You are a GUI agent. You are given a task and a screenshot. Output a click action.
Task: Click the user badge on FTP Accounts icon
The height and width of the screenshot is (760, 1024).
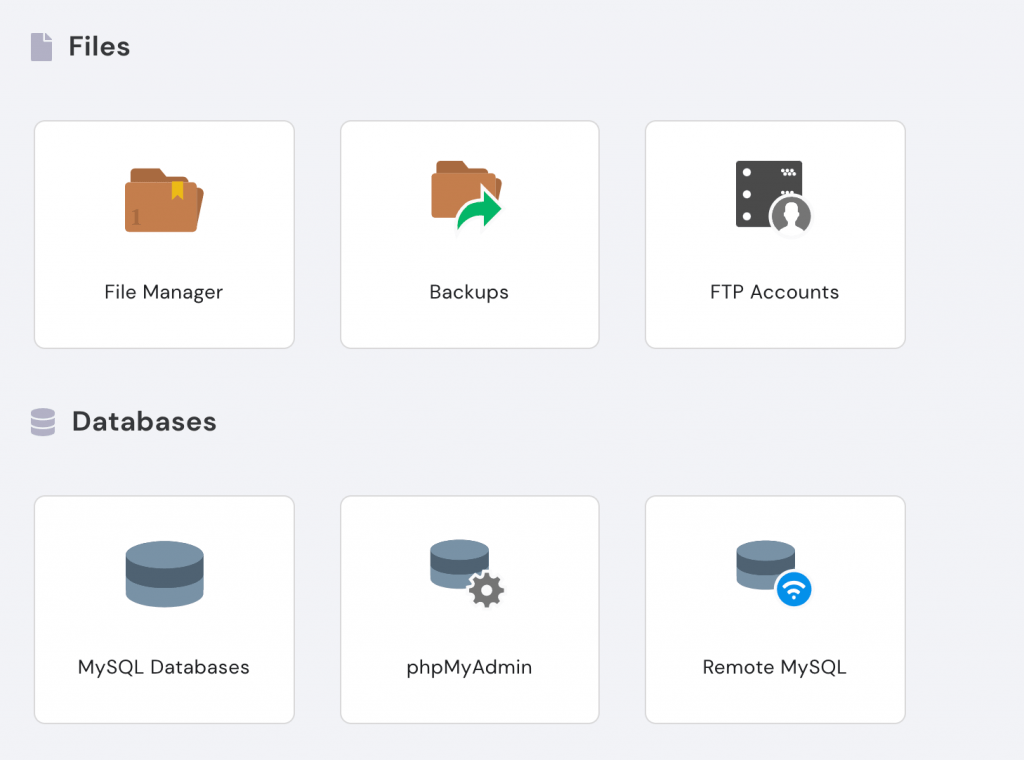tap(790, 215)
